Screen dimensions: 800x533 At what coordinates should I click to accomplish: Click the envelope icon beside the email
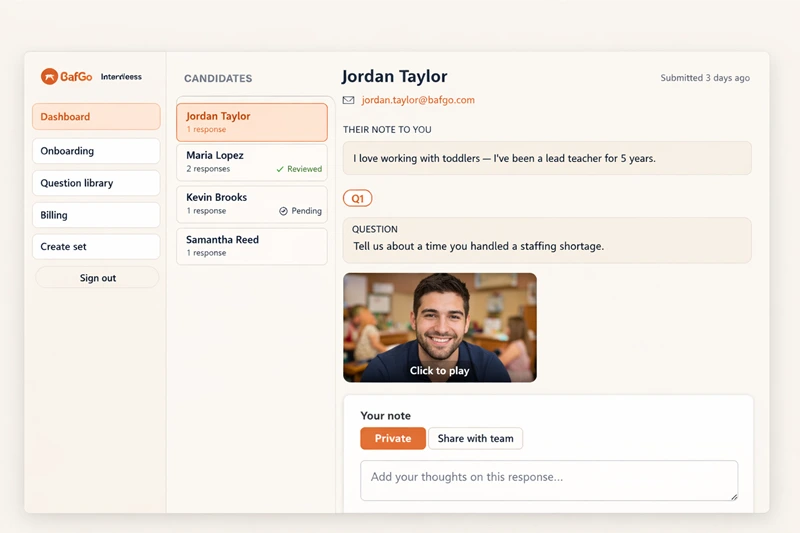click(x=348, y=100)
